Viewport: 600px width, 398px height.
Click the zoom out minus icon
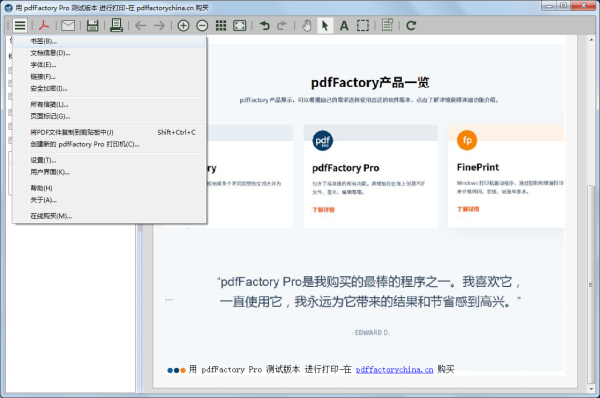tap(202, 26)
